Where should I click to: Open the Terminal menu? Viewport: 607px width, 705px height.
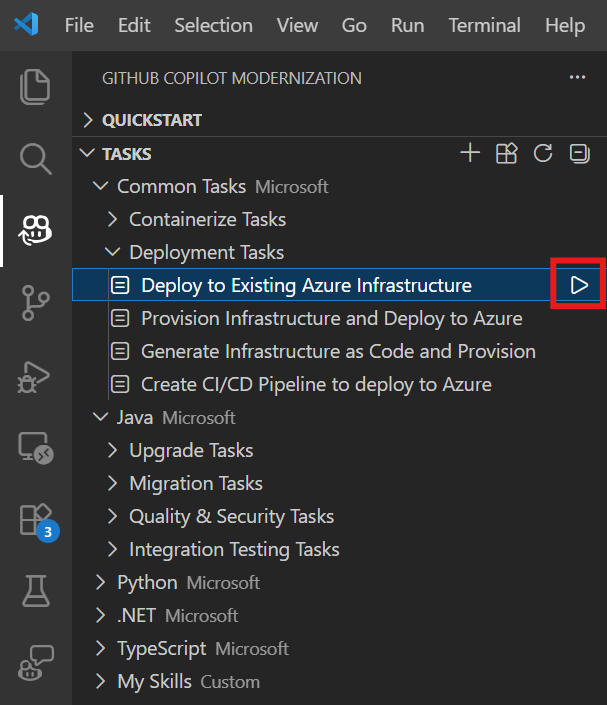[x=485, y=25]
